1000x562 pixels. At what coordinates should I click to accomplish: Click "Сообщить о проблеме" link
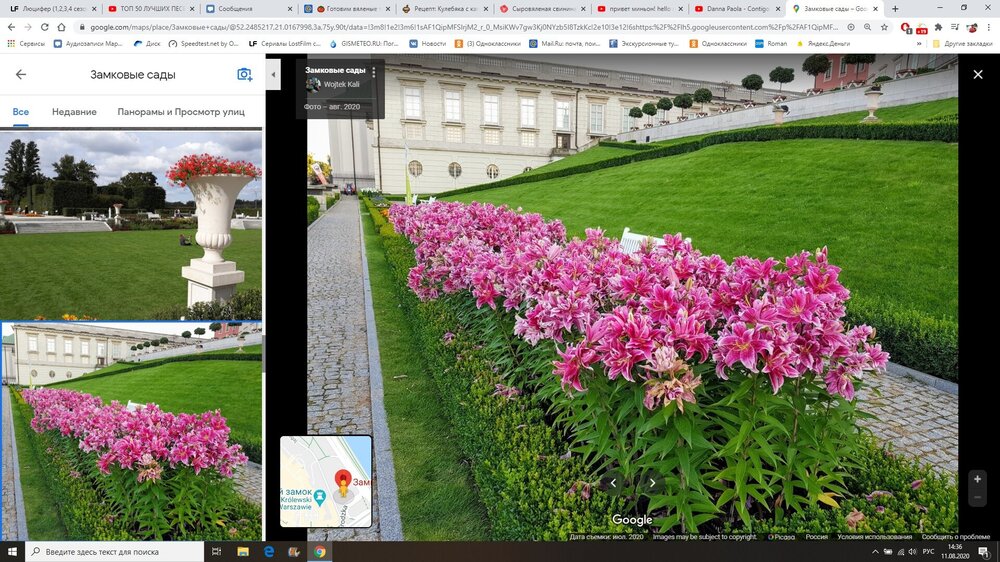[956, 537]
